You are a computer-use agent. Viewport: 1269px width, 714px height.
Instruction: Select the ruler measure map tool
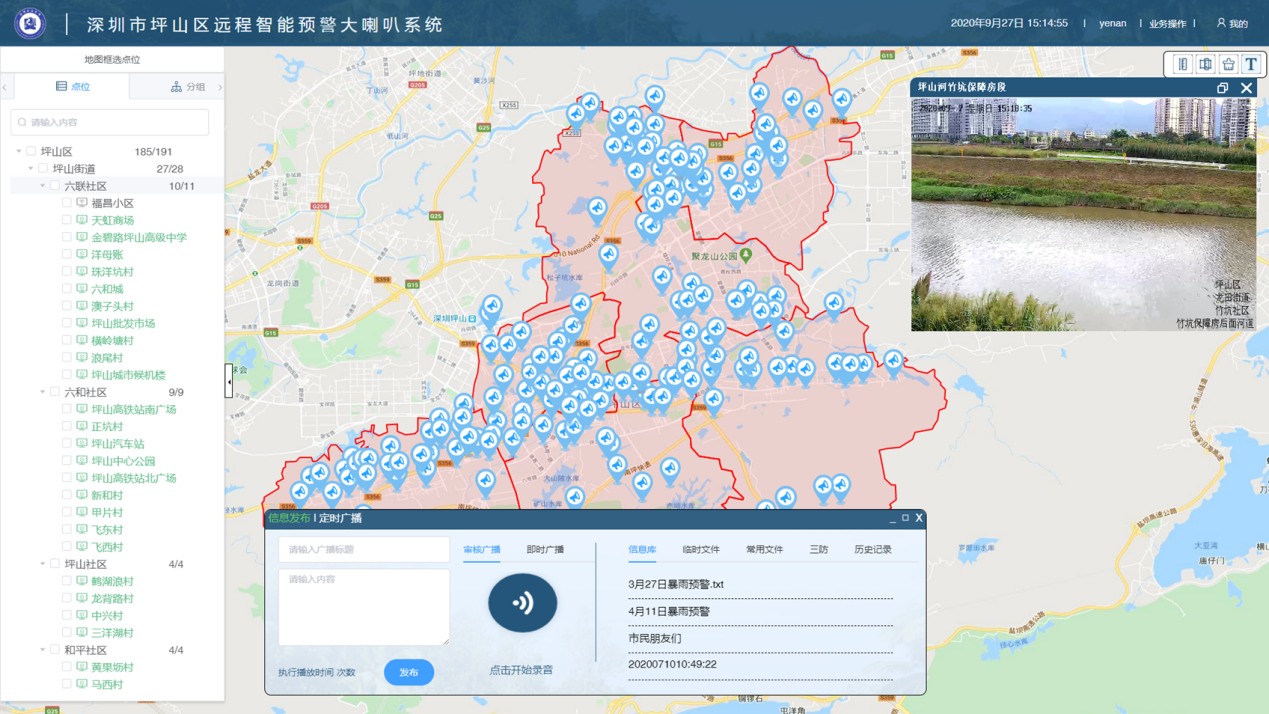(x=1183, y=64)
